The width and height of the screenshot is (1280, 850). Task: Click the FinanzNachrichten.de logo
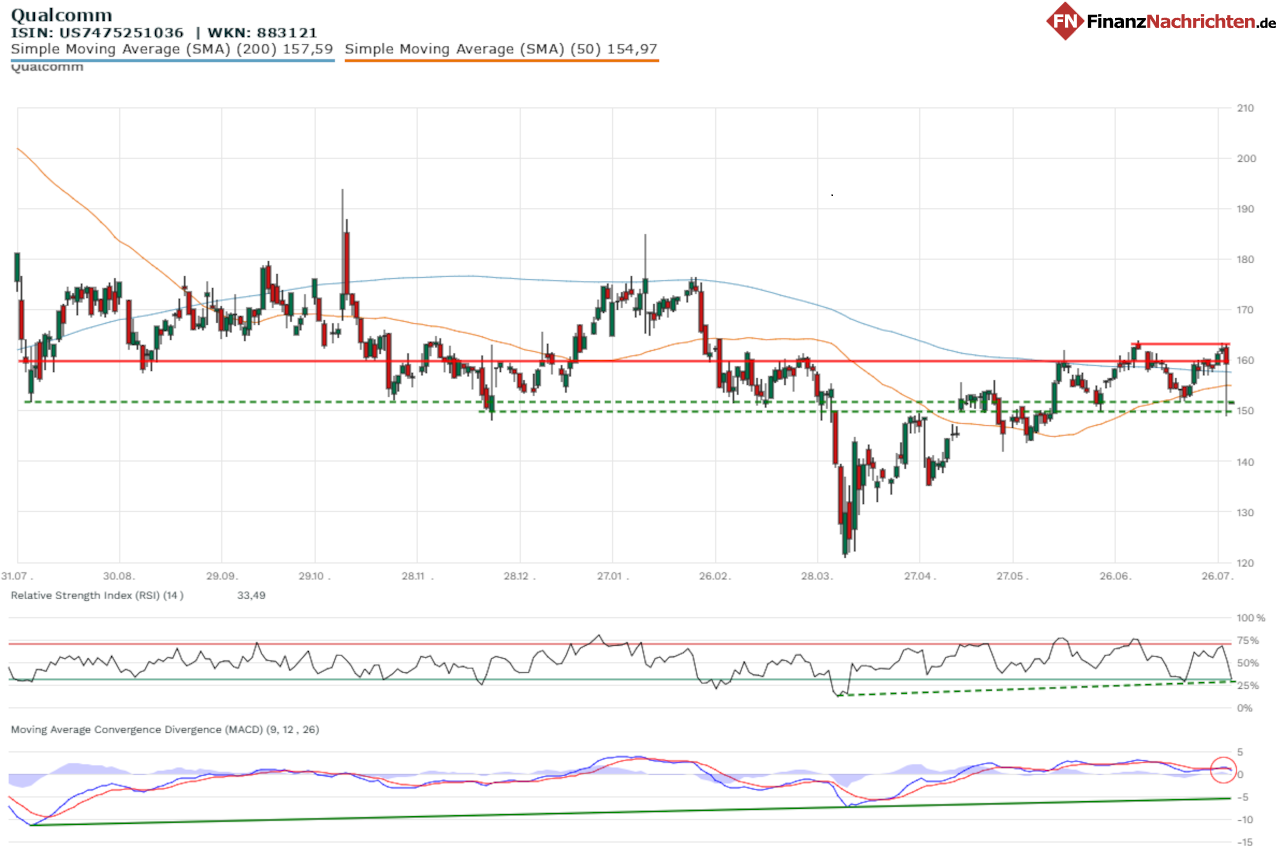point(1161,21)
